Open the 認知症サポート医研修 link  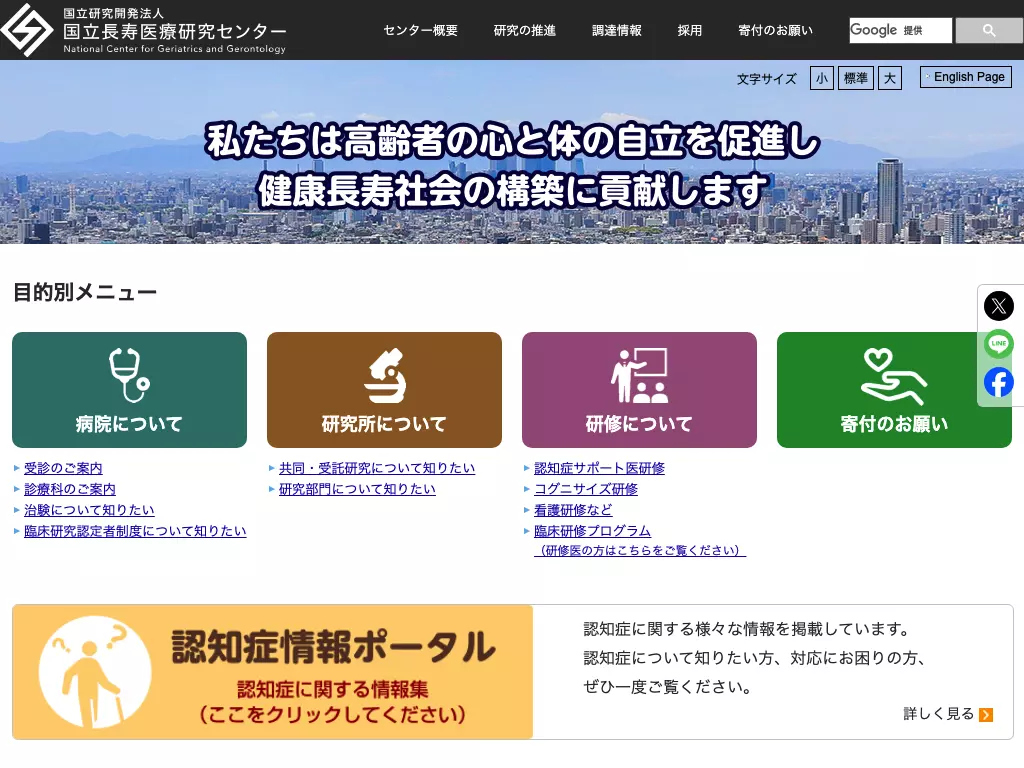(x=600, y=468)
